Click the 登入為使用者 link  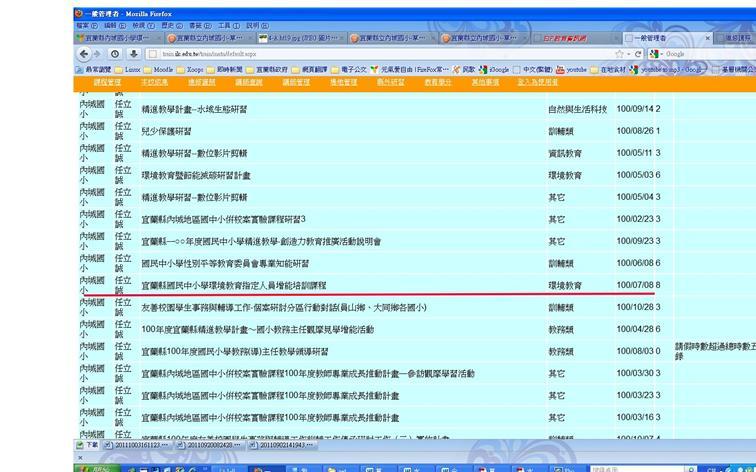coord(537,82)
